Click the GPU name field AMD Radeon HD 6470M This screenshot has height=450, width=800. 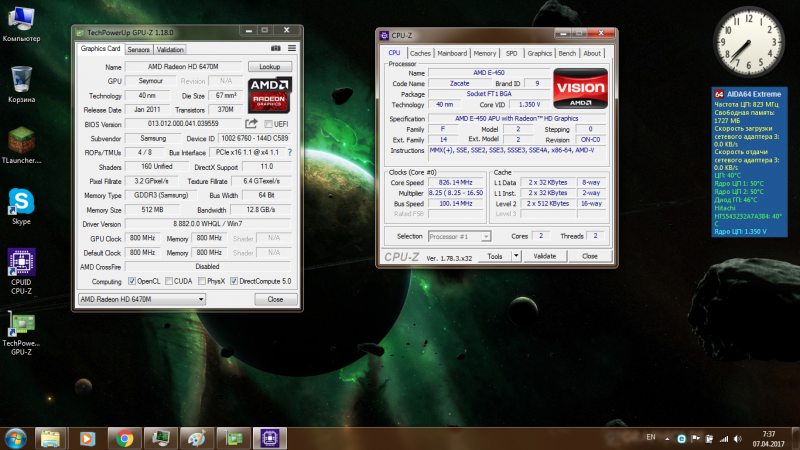point(183,67)
